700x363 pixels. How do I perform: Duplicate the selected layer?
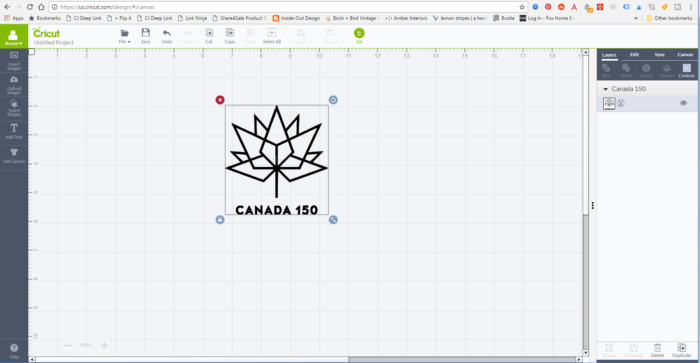(681, 350)
